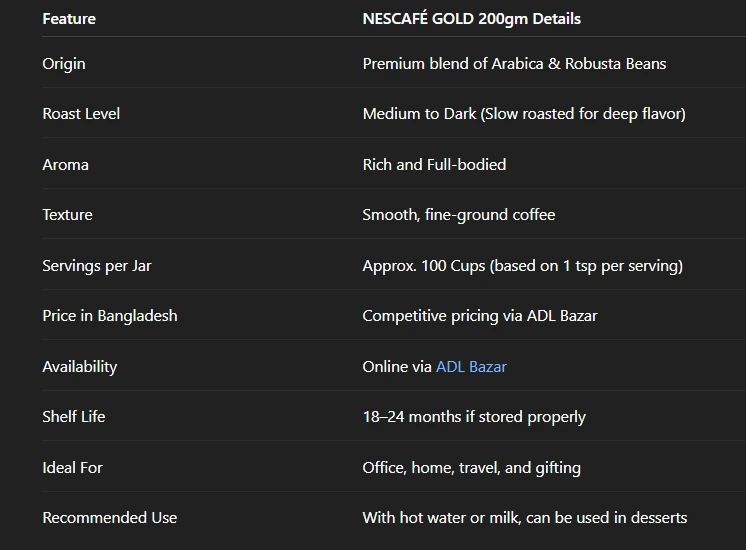Select the Origin row label
The height and width of the screenshot is (550, 746).
64,64
